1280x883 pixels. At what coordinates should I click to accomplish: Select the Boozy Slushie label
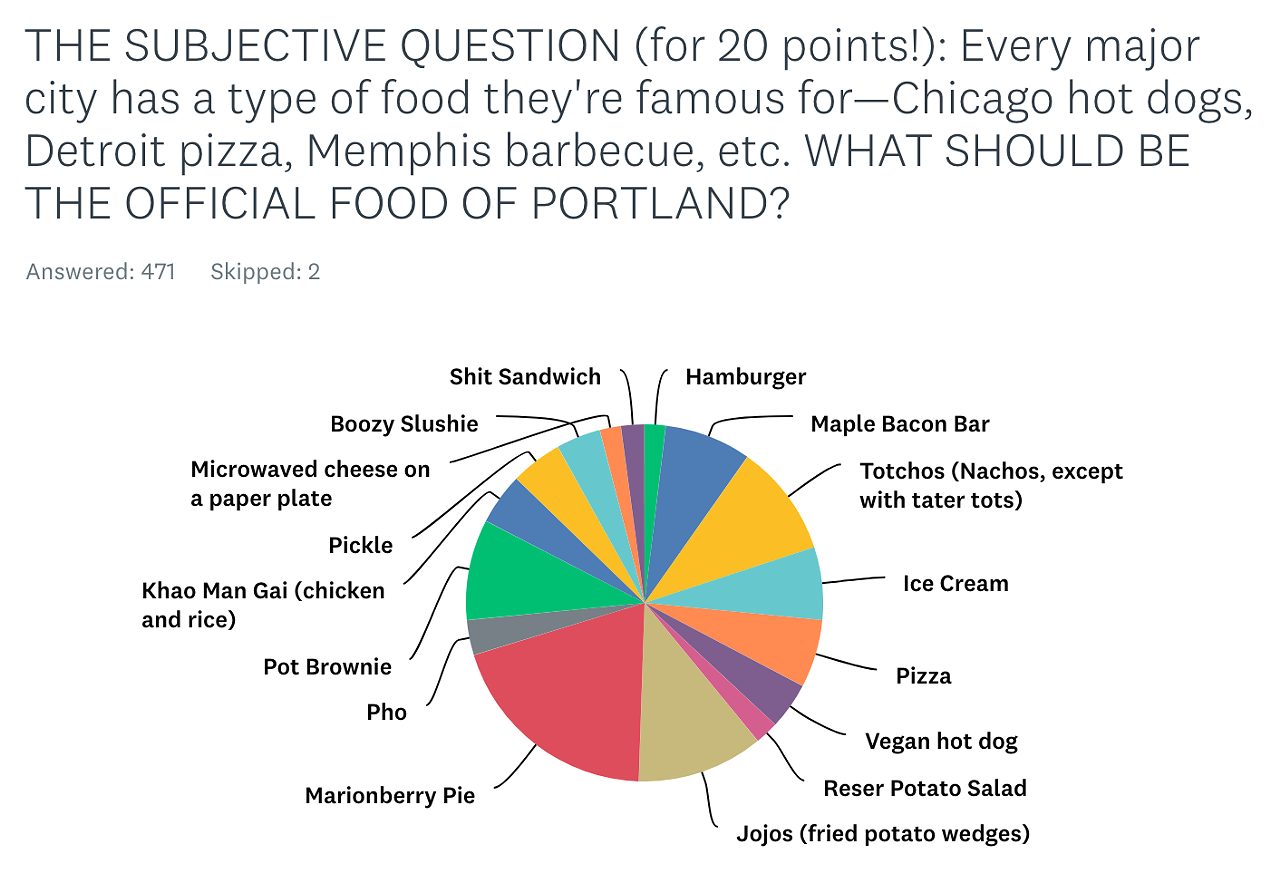point(404,424)
